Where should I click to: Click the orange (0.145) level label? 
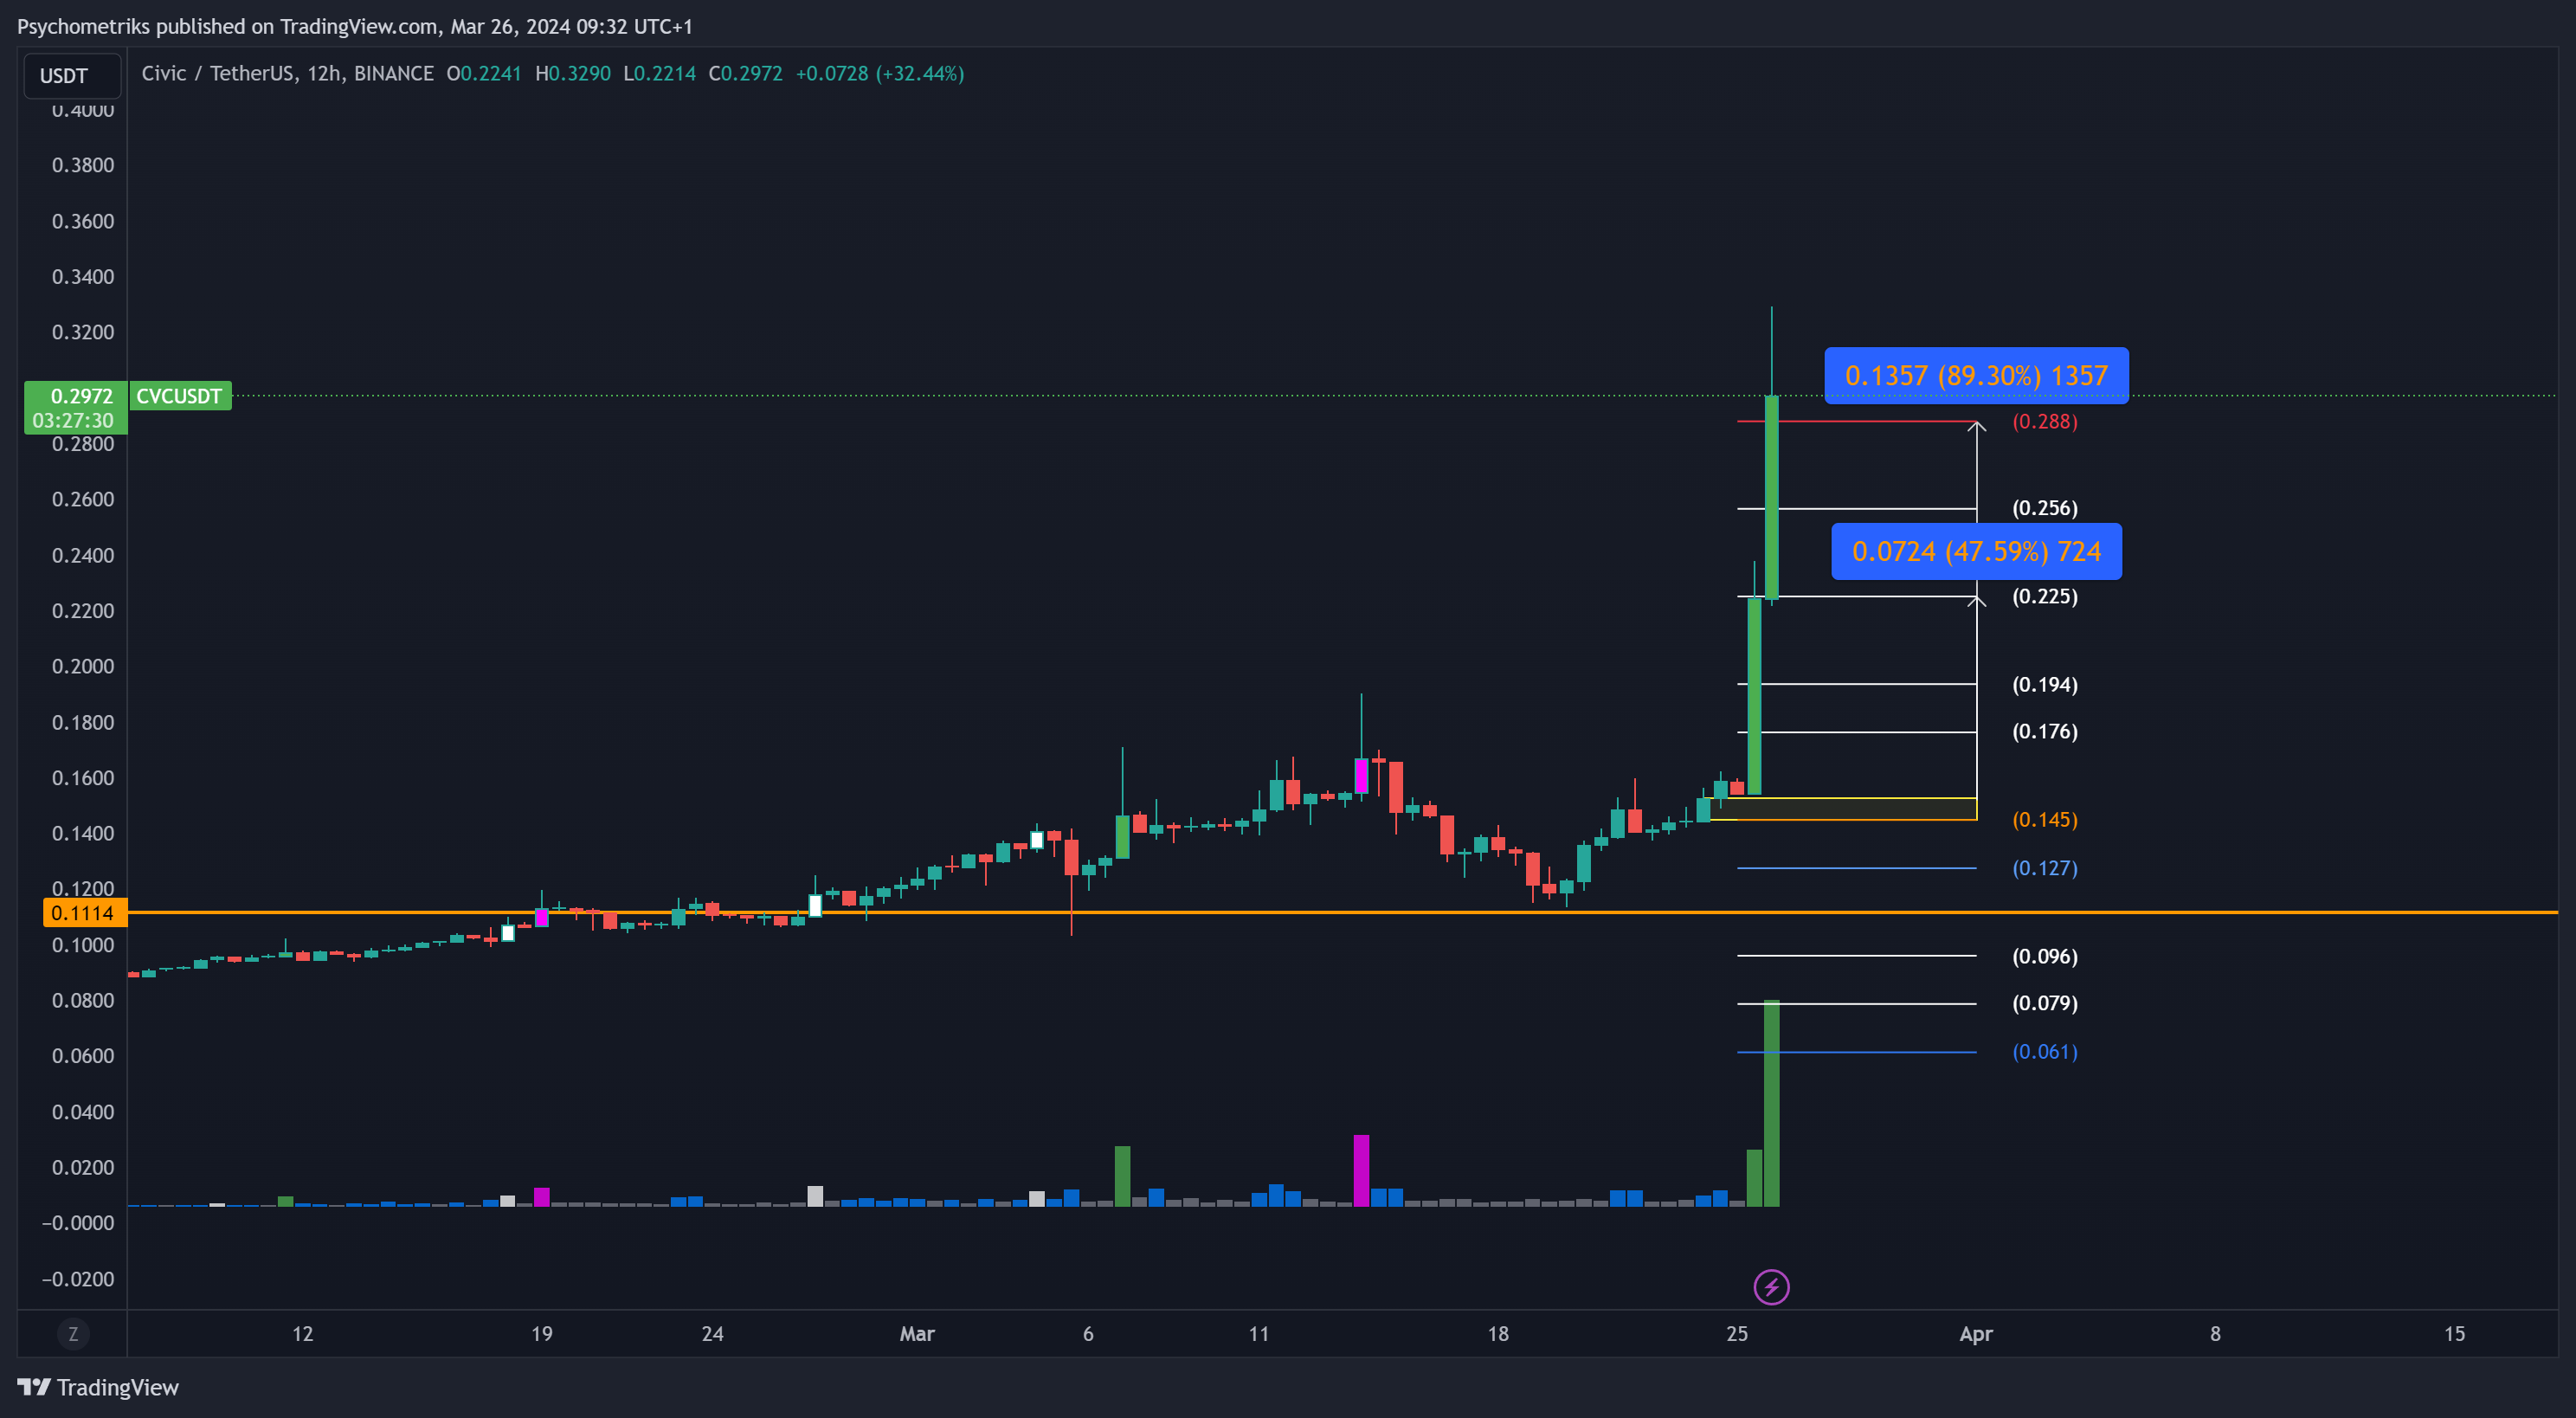2045,819
